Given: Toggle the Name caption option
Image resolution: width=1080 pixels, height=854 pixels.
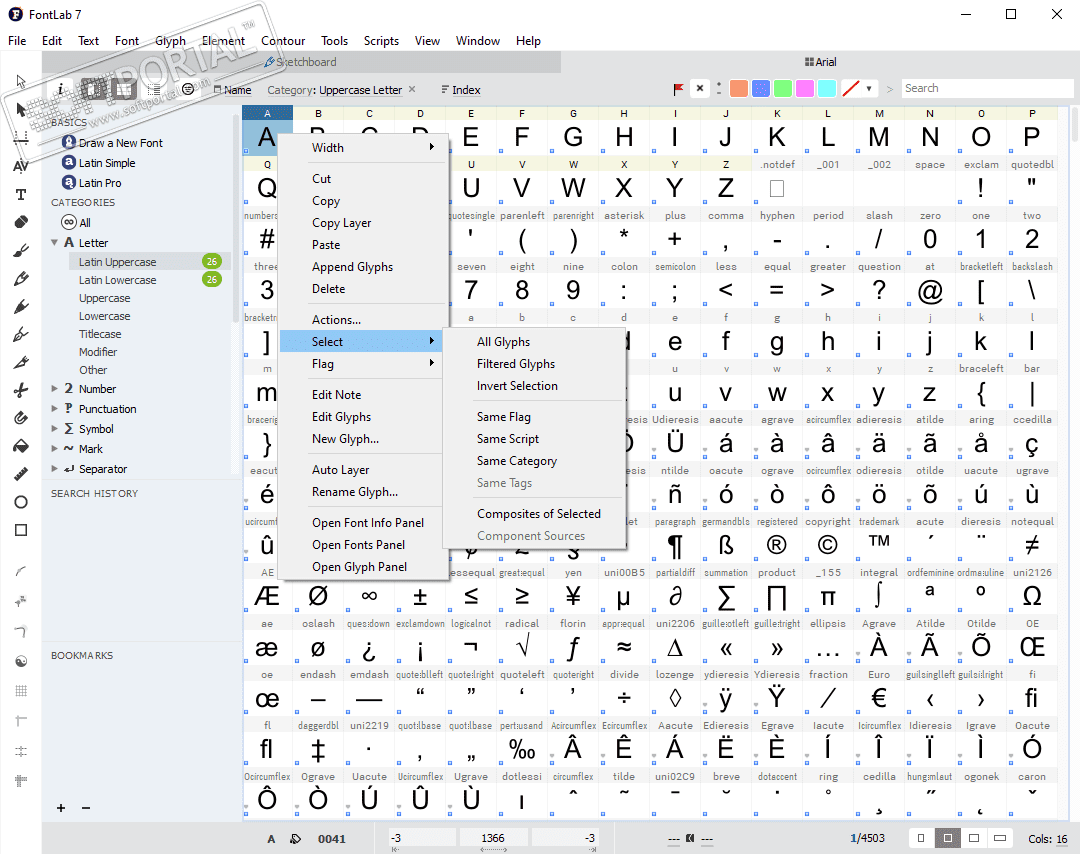Looking at the screenshot, I should tap(232, 90).
